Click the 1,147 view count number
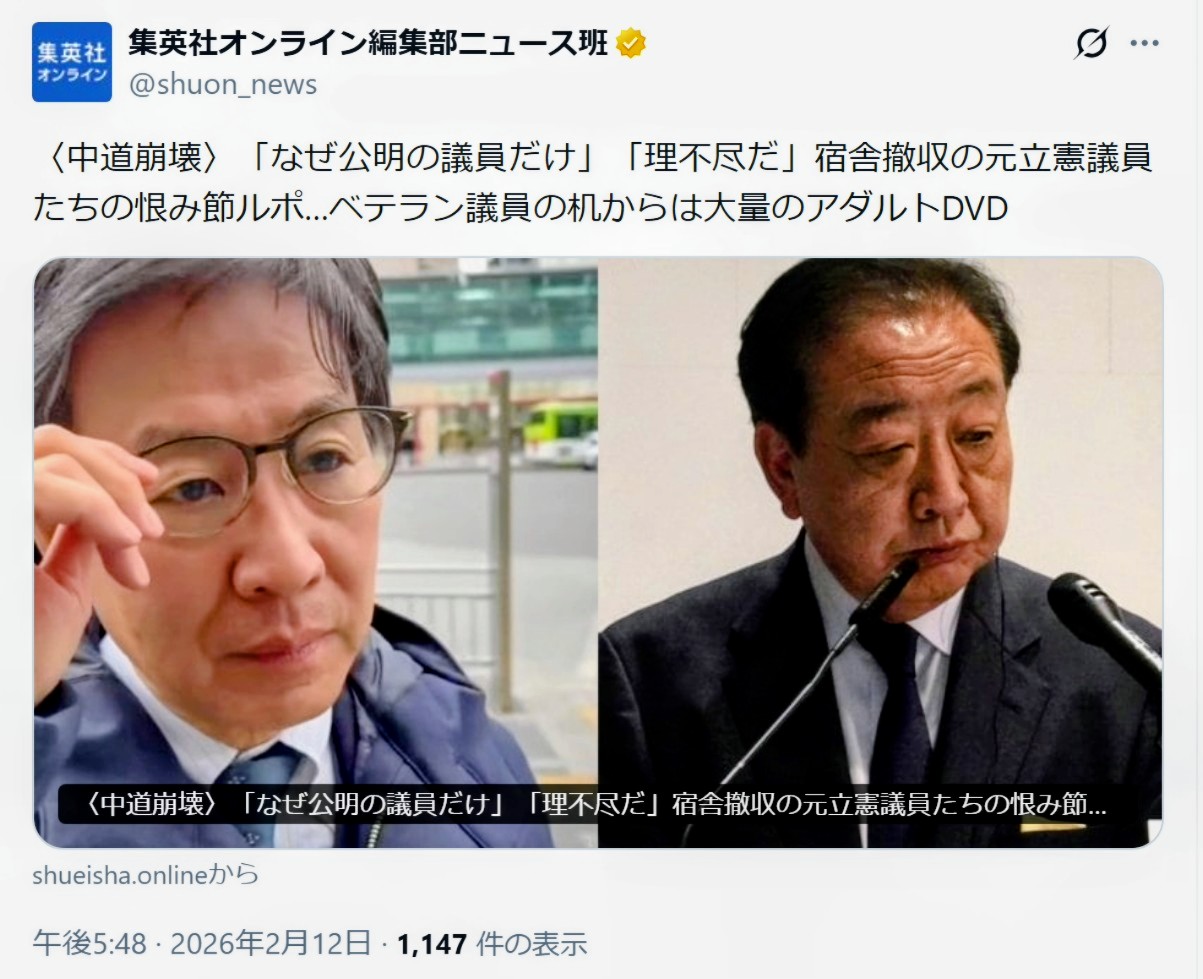The height and width of the screenshot is (979, 1203). [x=433, y=943]
